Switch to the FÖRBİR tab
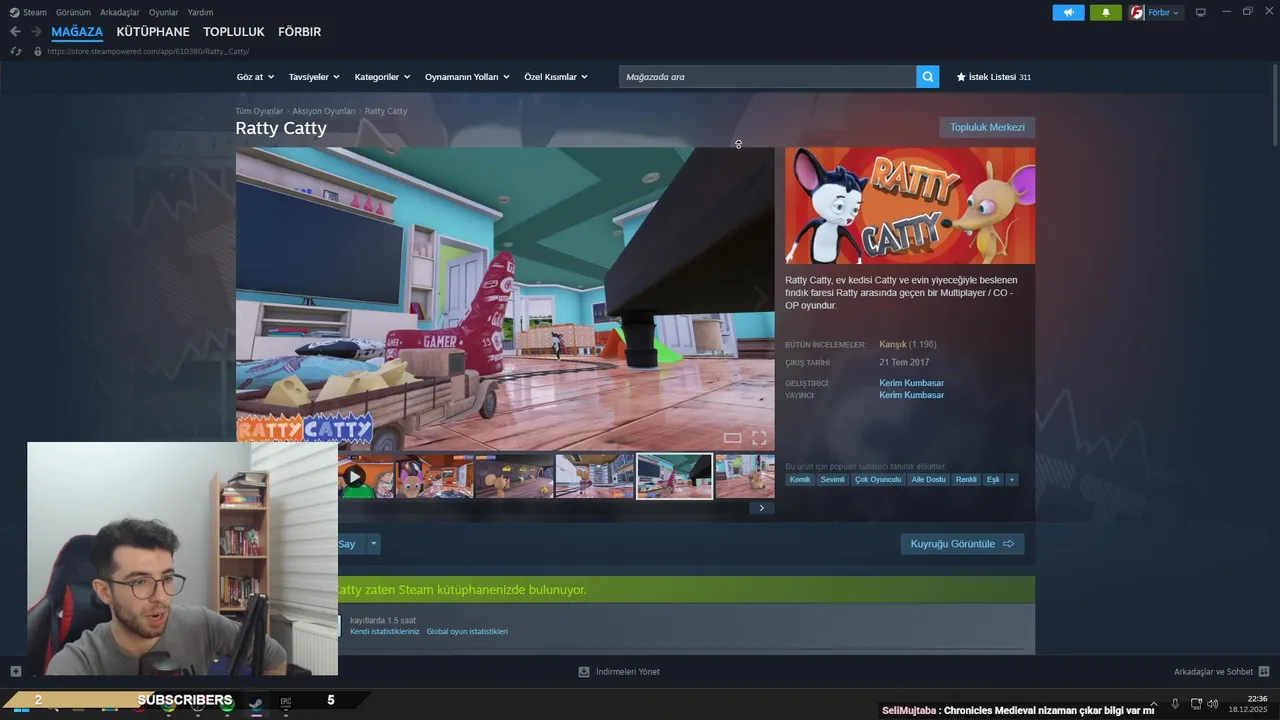 [300, 32]
